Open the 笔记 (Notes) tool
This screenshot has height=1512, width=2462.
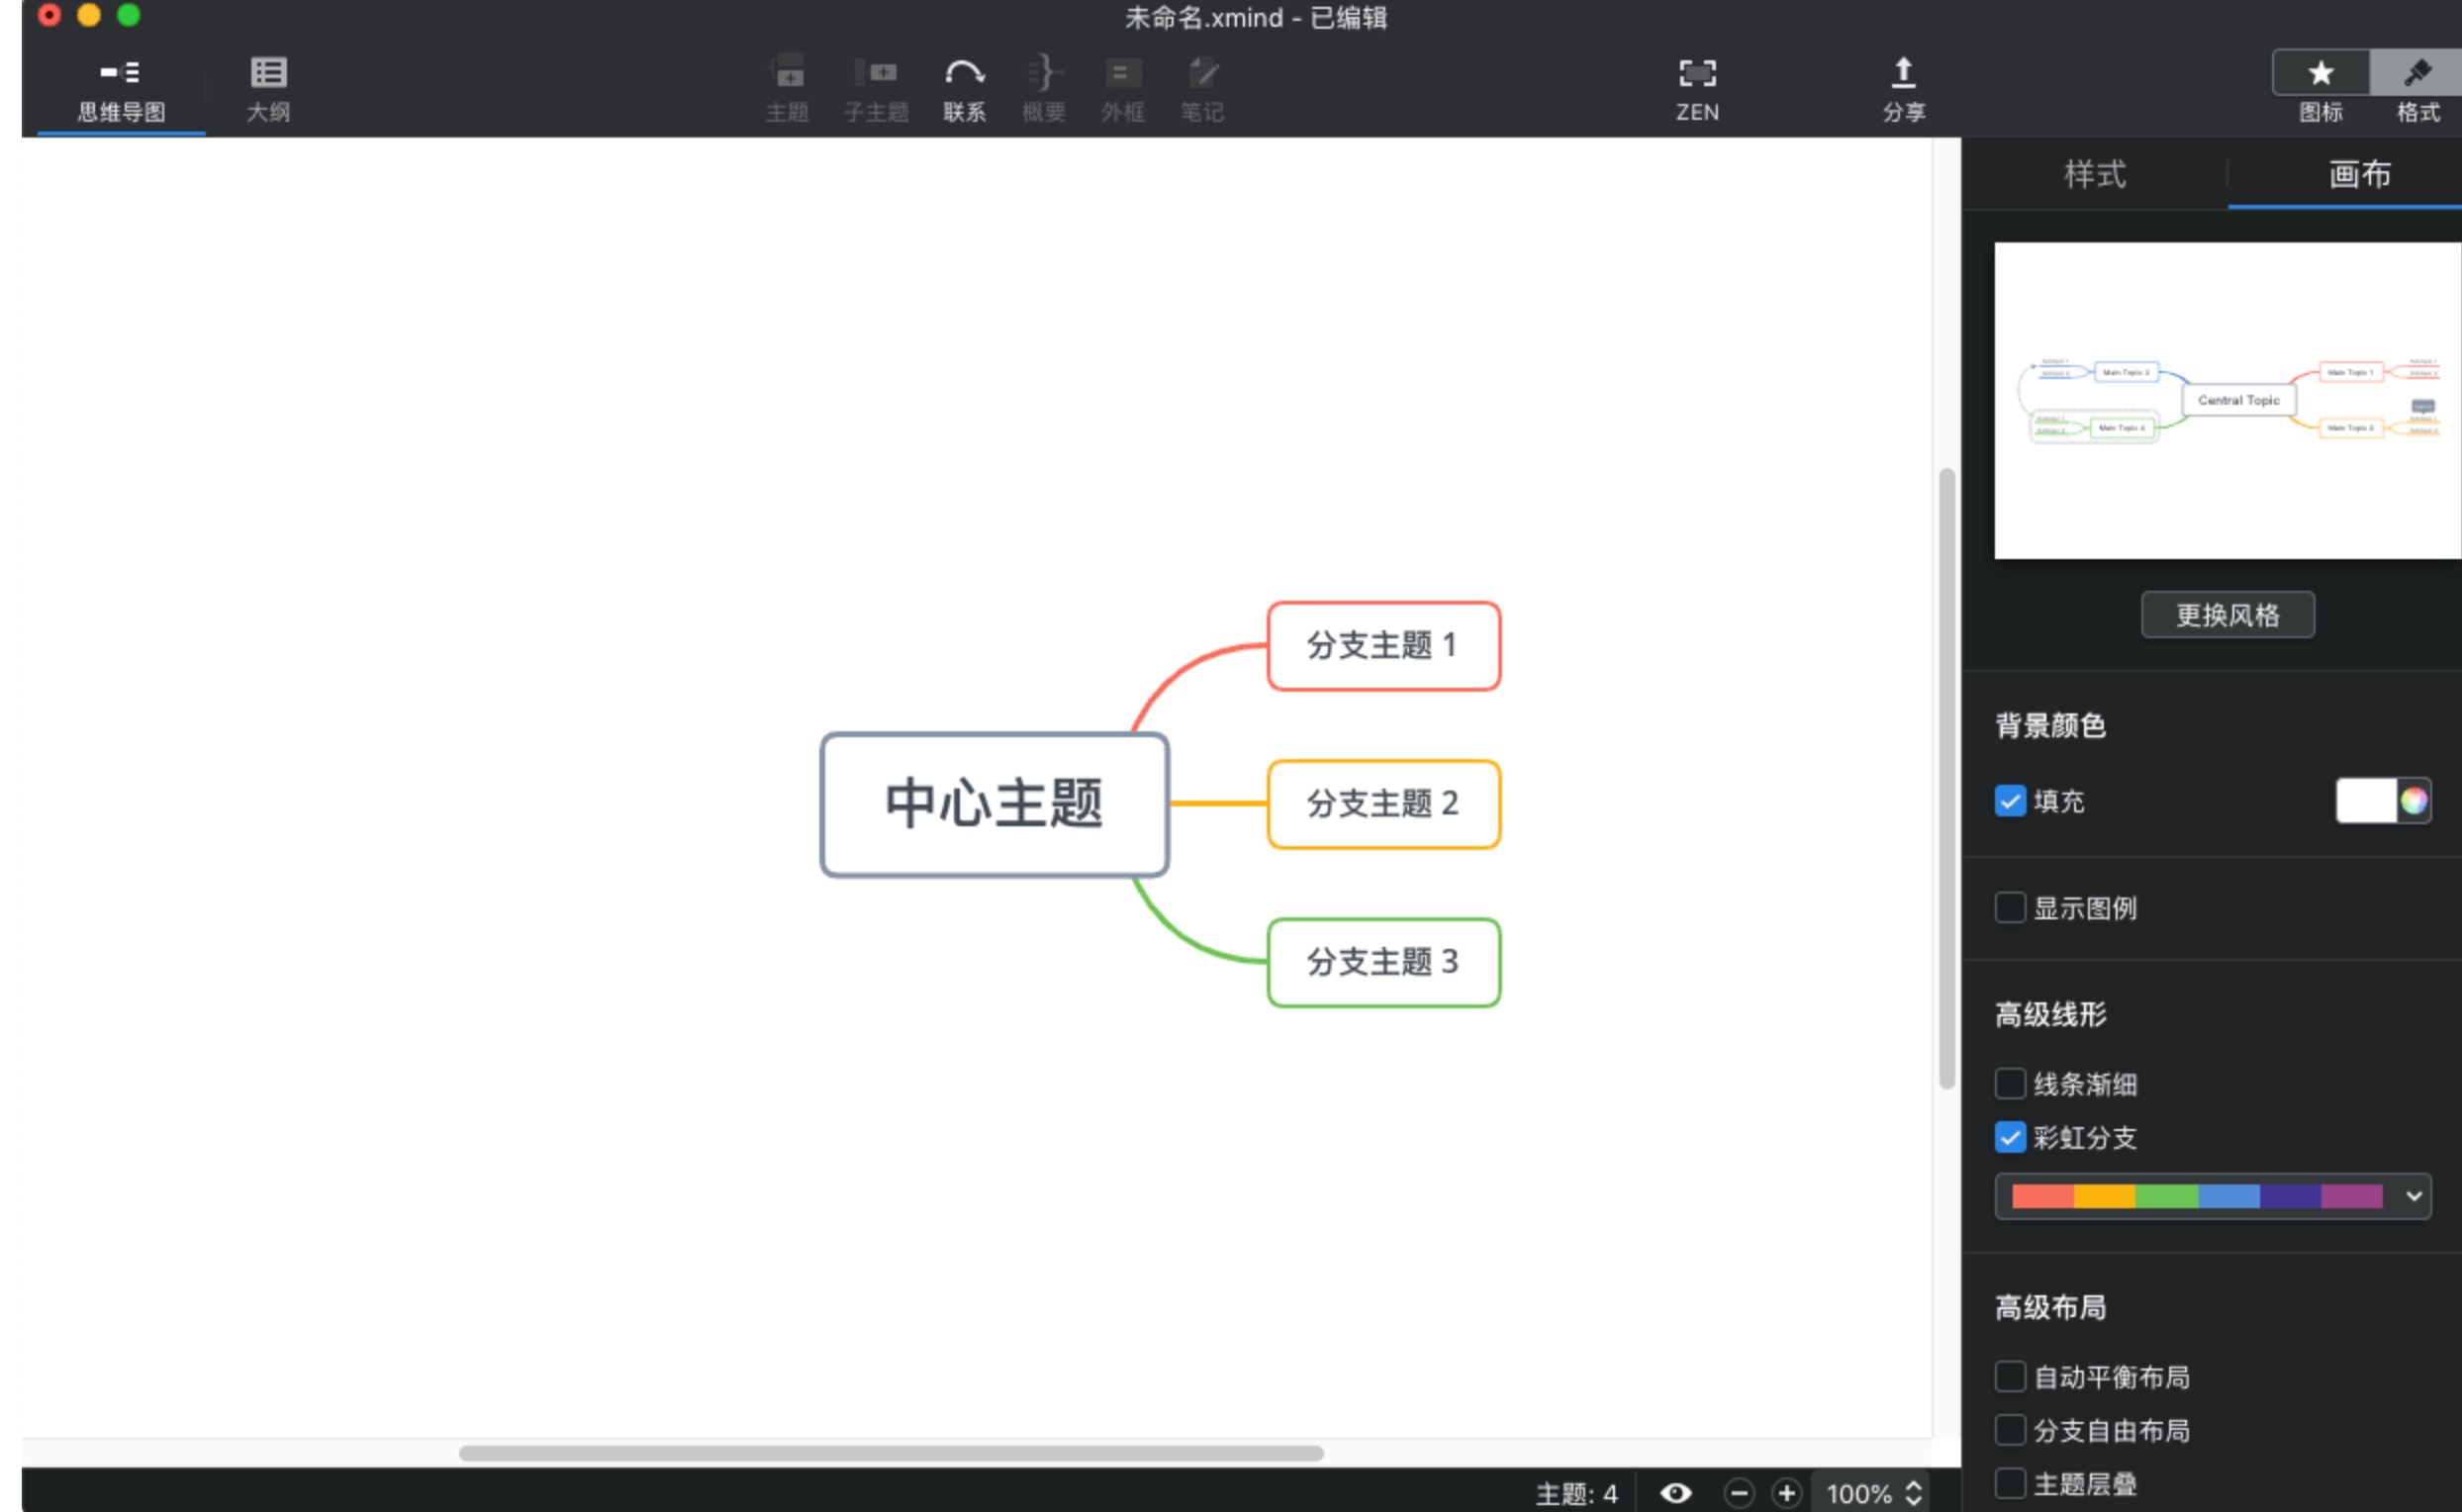coord(1201,88)
